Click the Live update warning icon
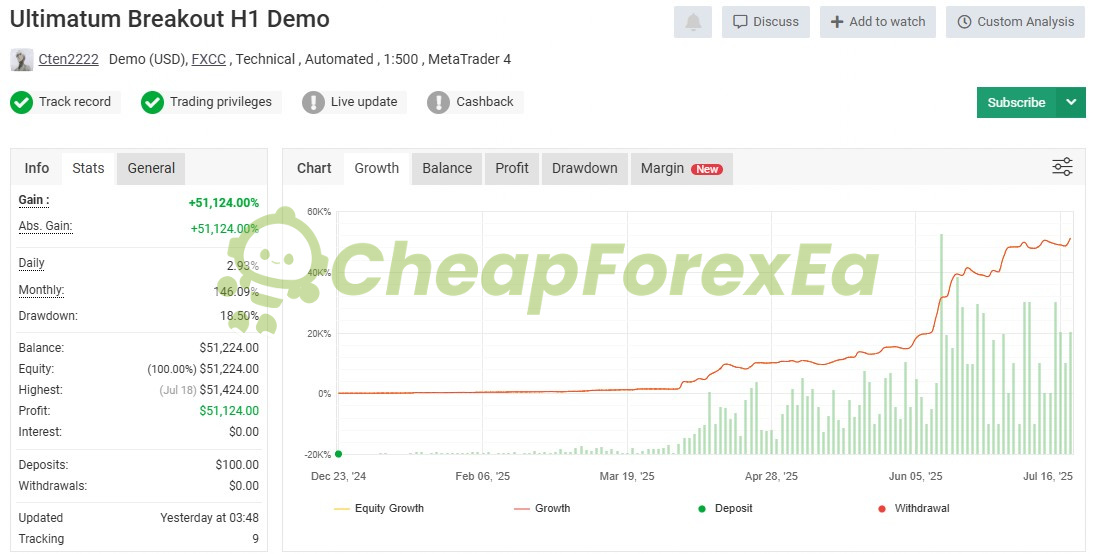 313,103
